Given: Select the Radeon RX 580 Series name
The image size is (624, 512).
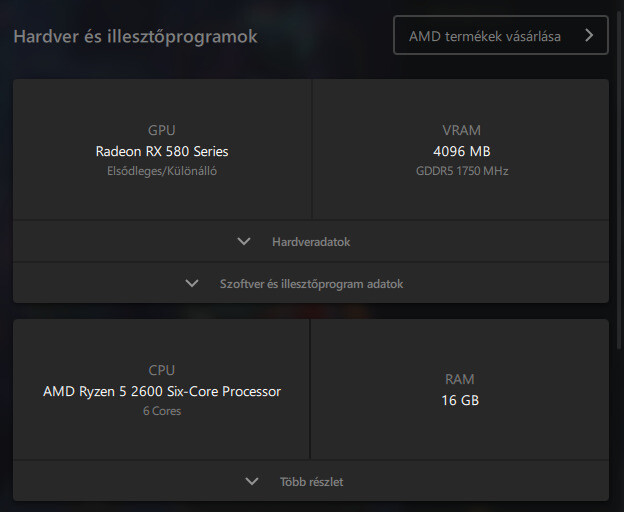Looking at the screenshot, I should (162, 152).
